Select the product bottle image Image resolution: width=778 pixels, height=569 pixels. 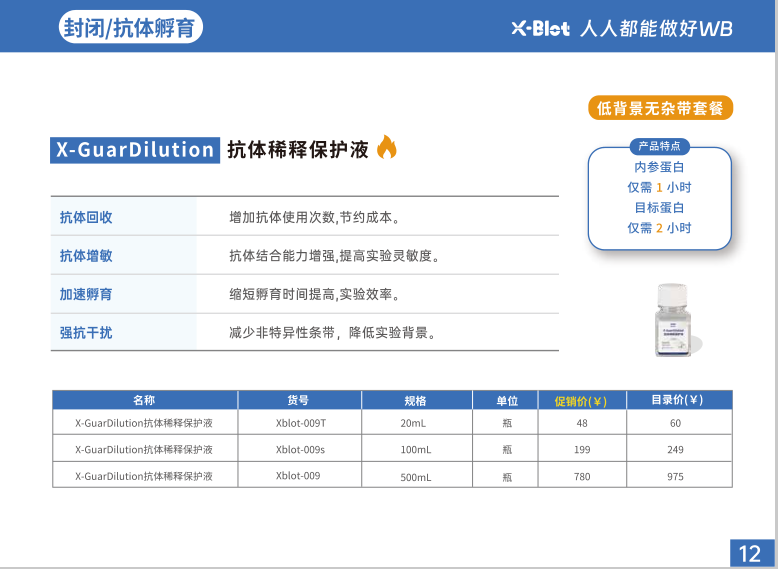tap(674, 320)
